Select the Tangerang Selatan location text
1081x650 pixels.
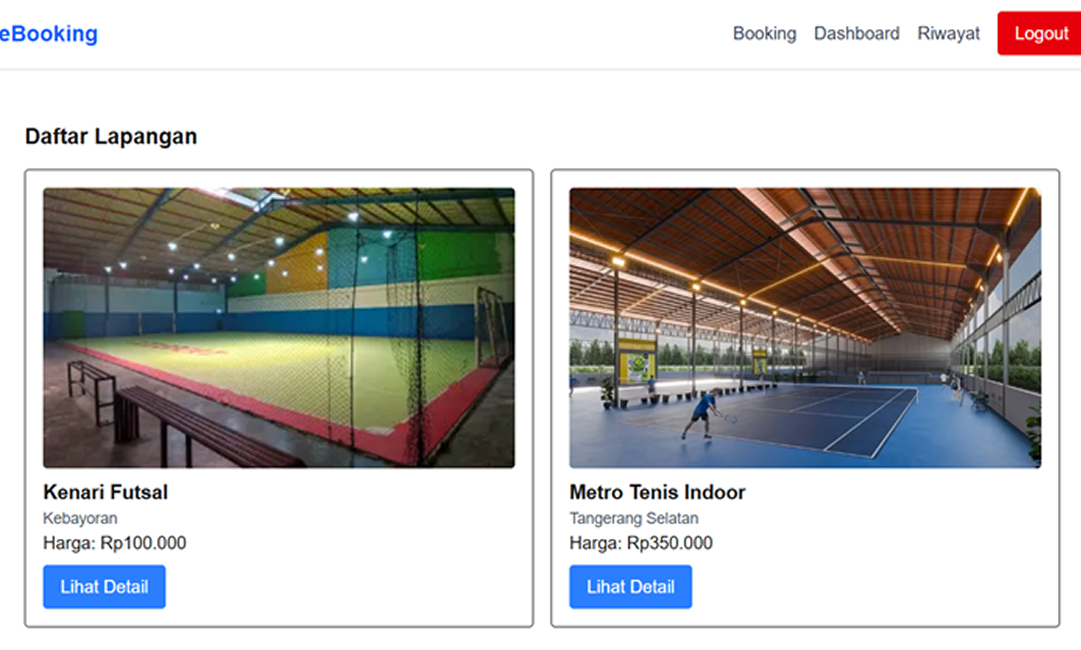633,518
